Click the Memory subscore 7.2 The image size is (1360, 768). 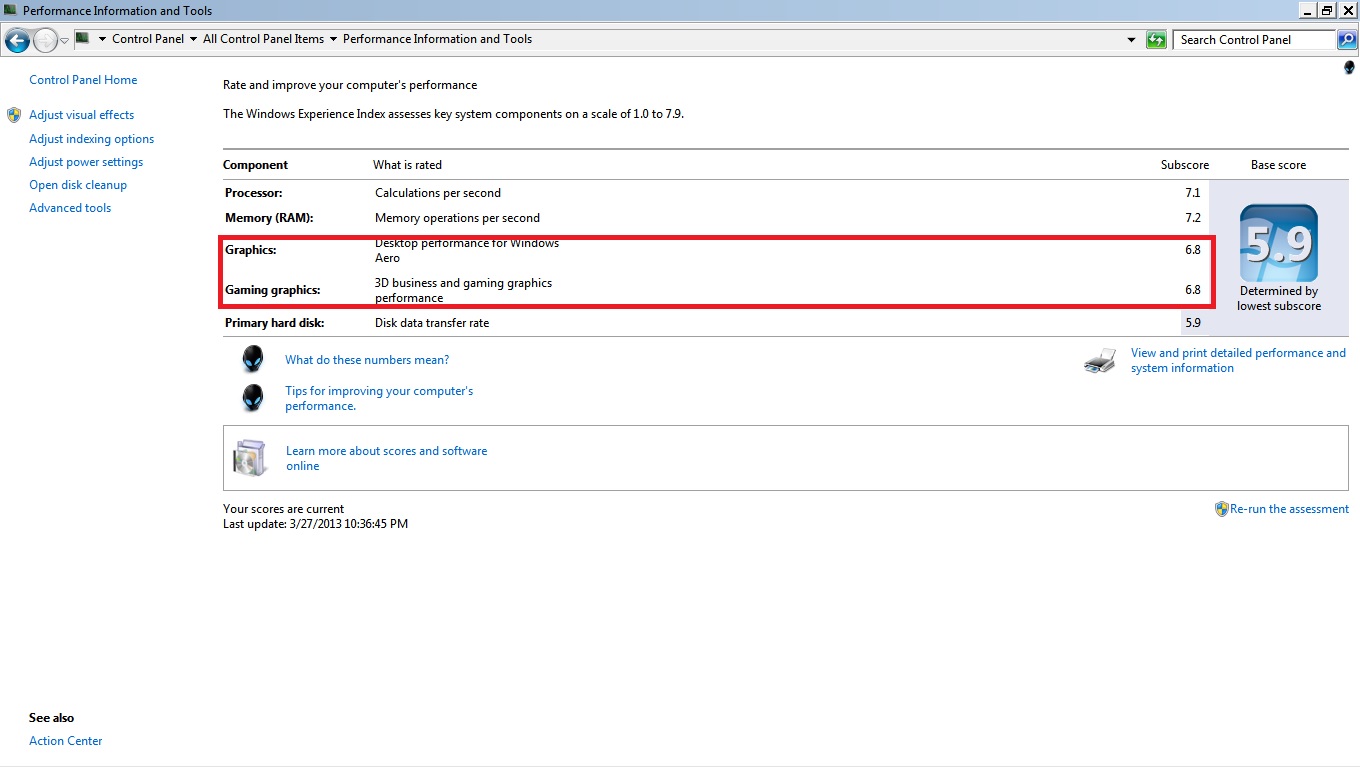pyautogui.click(x=1193, y=218)
